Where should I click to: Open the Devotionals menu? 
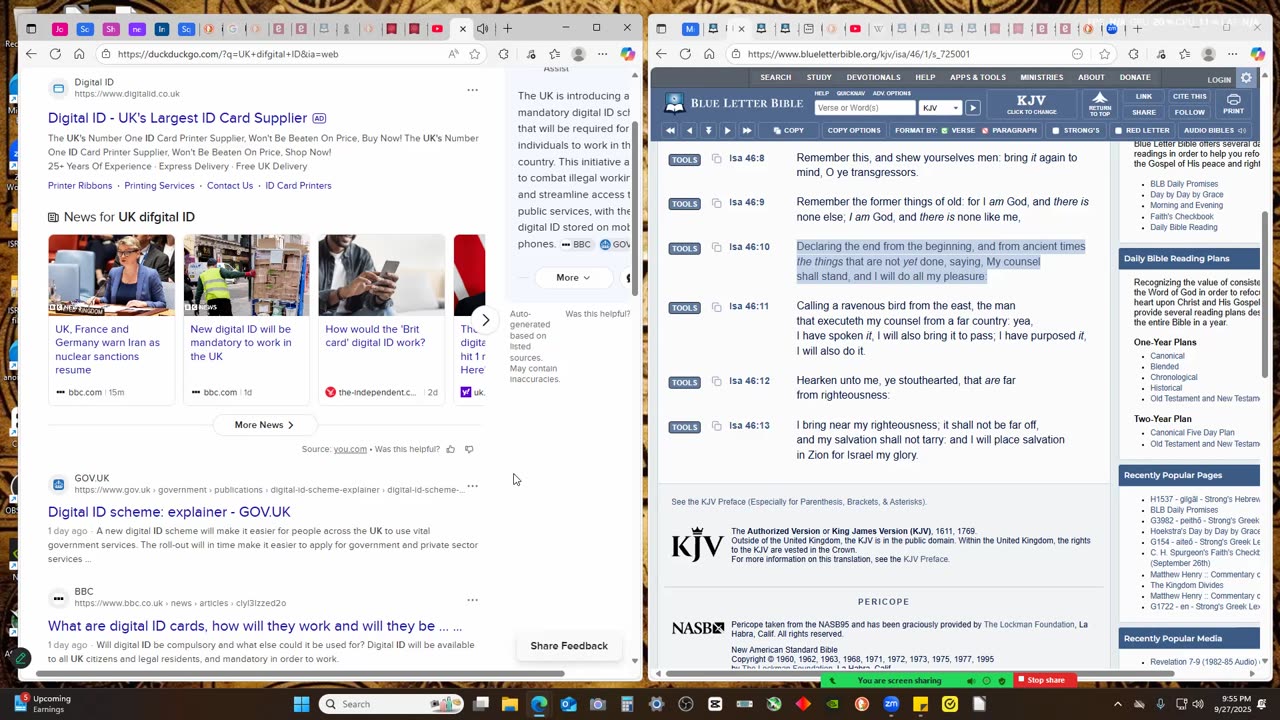tap(874, 77)
